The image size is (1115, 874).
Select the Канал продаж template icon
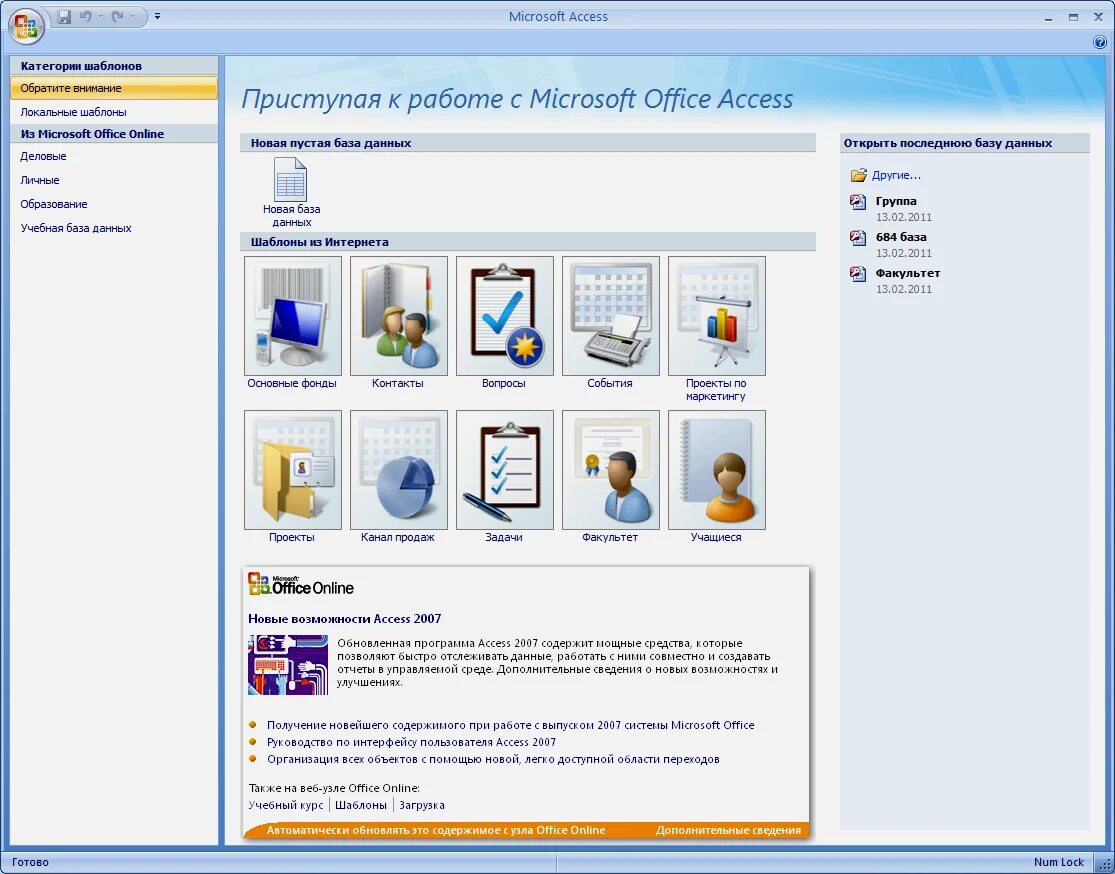pos(398,469)
